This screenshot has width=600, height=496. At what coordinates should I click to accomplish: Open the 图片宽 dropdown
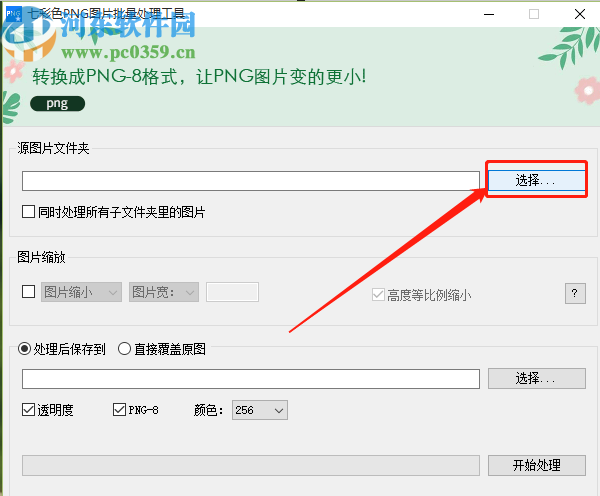click(x=164, y=292)
